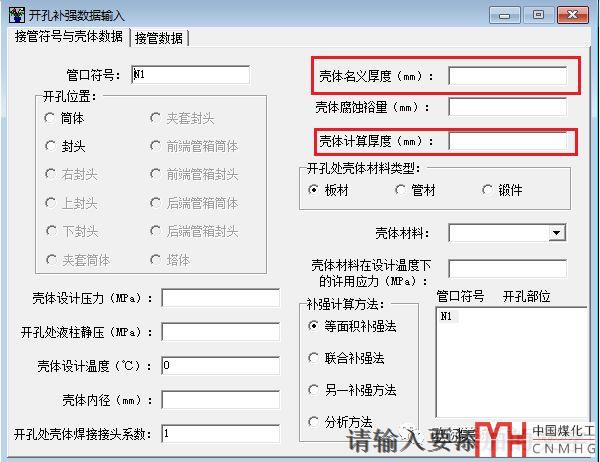Image resolution: width=600 pixels, height=462 pixels.
Task: Minimize the 开孔补强数据输入 window
Action: [x=505, y=15]
